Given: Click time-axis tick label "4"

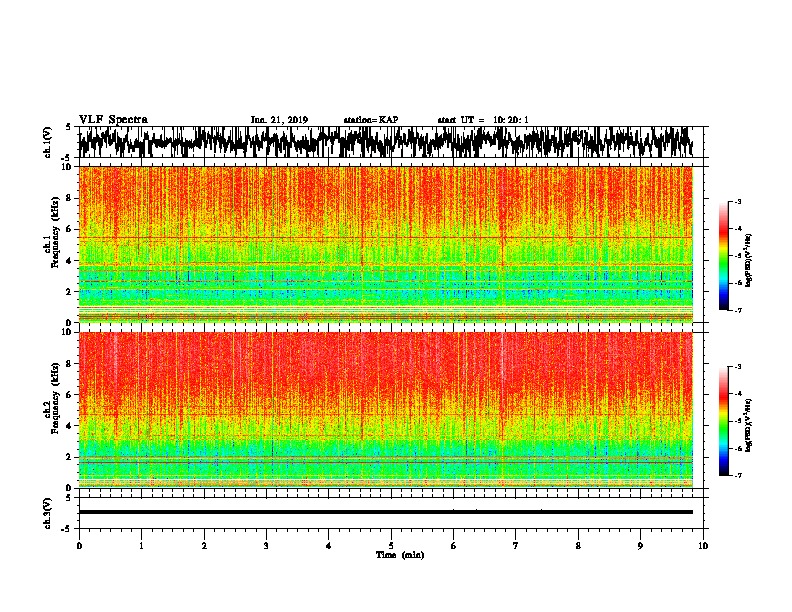Looking at the screenshot, I should coord(329,546).
